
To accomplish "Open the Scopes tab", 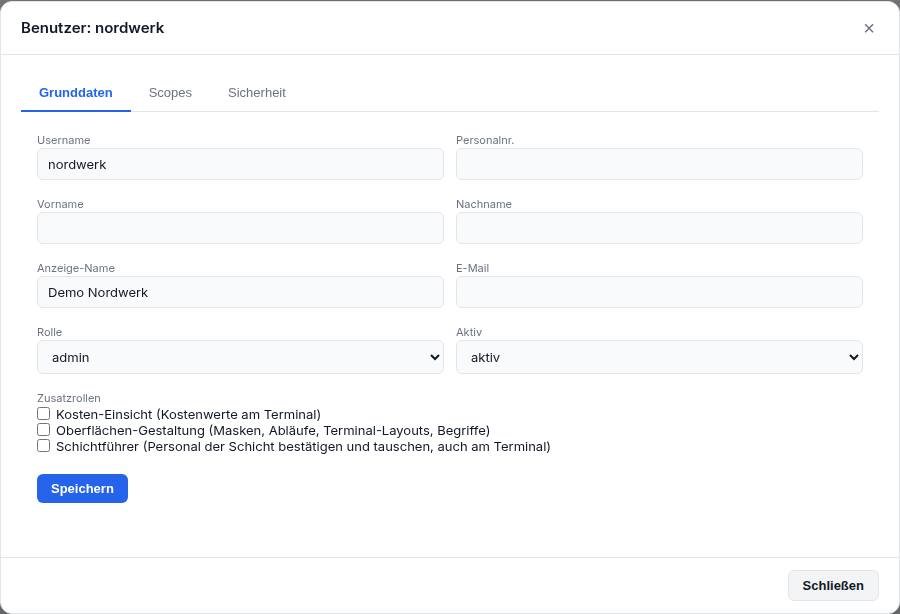I will 170,93.
